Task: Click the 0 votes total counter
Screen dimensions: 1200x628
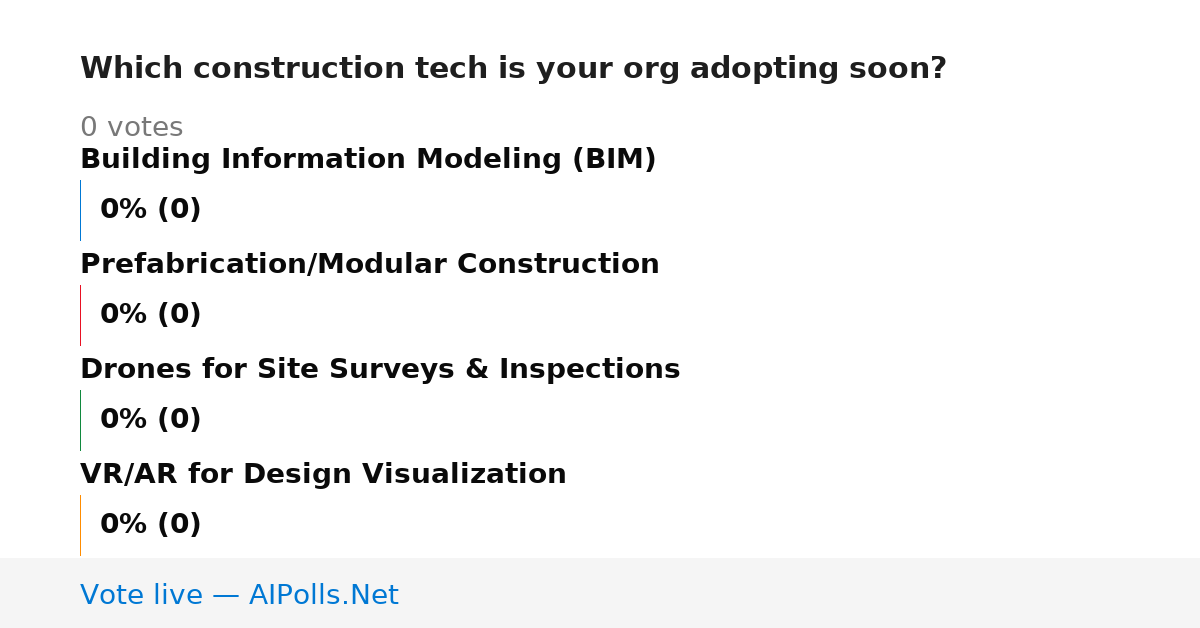Action: coord(131,128)
